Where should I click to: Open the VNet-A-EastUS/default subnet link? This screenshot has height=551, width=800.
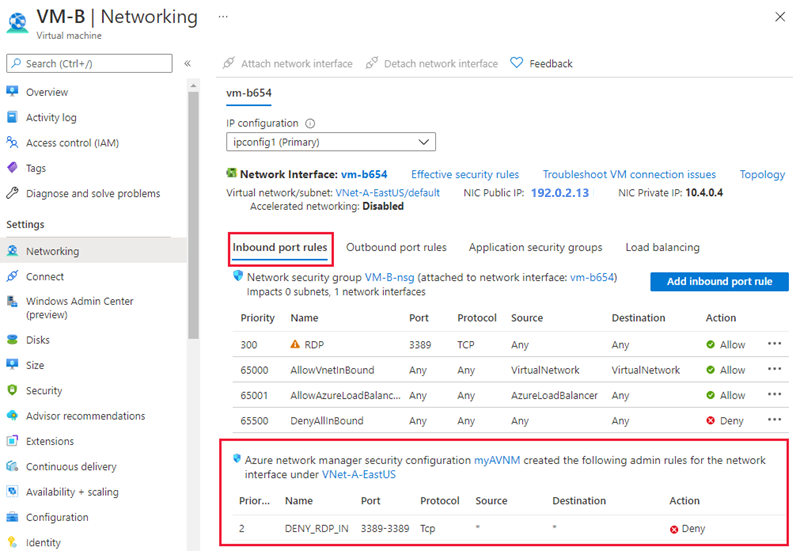[387, 193]
